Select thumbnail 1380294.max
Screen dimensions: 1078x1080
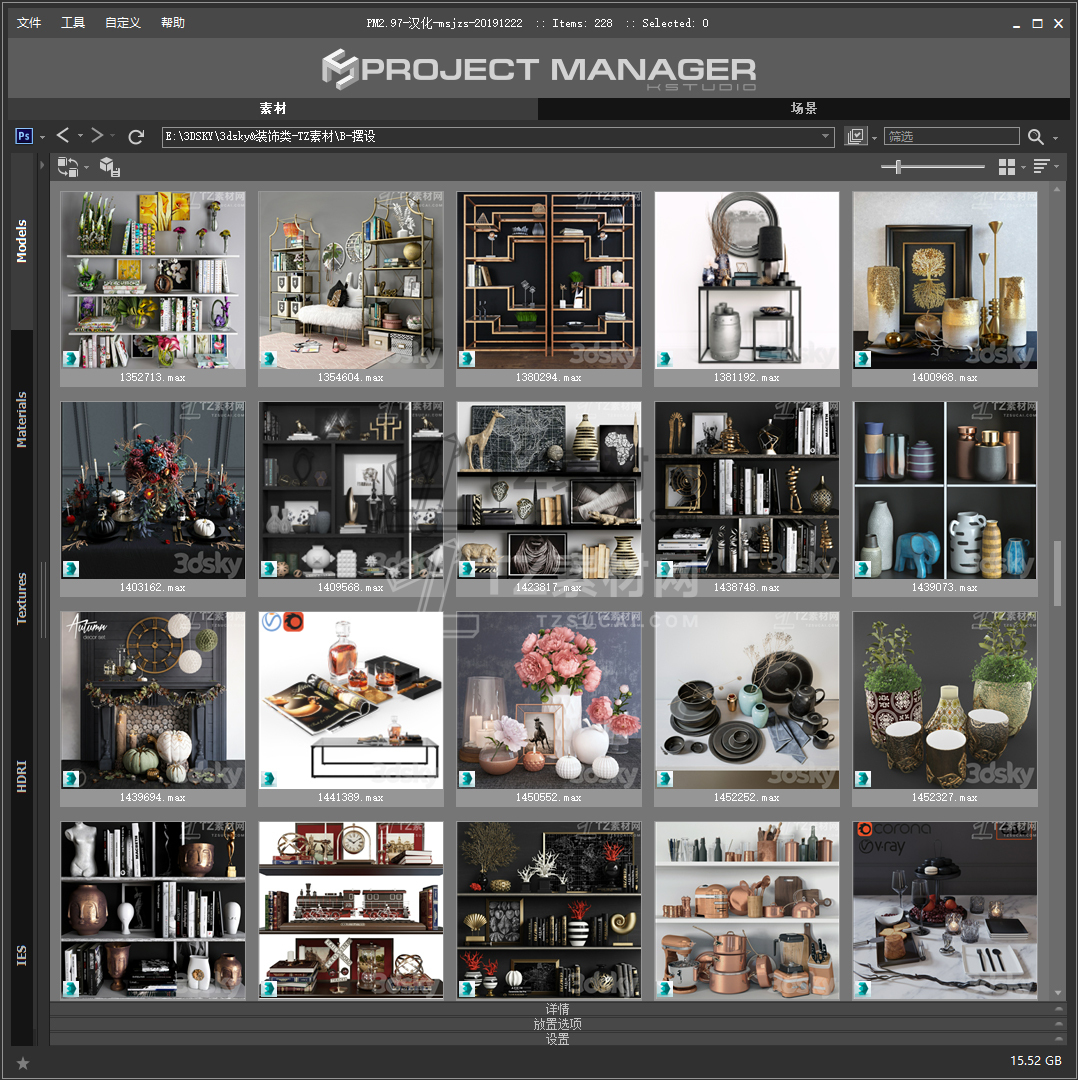point(549,288)
